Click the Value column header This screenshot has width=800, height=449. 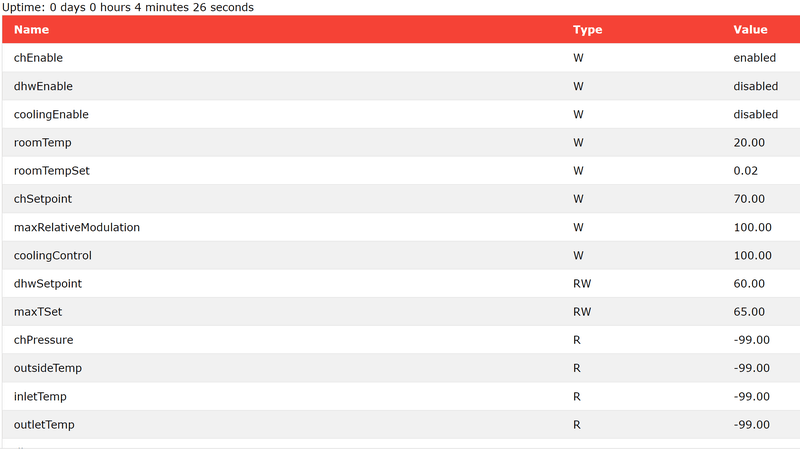tap(750, 30)
